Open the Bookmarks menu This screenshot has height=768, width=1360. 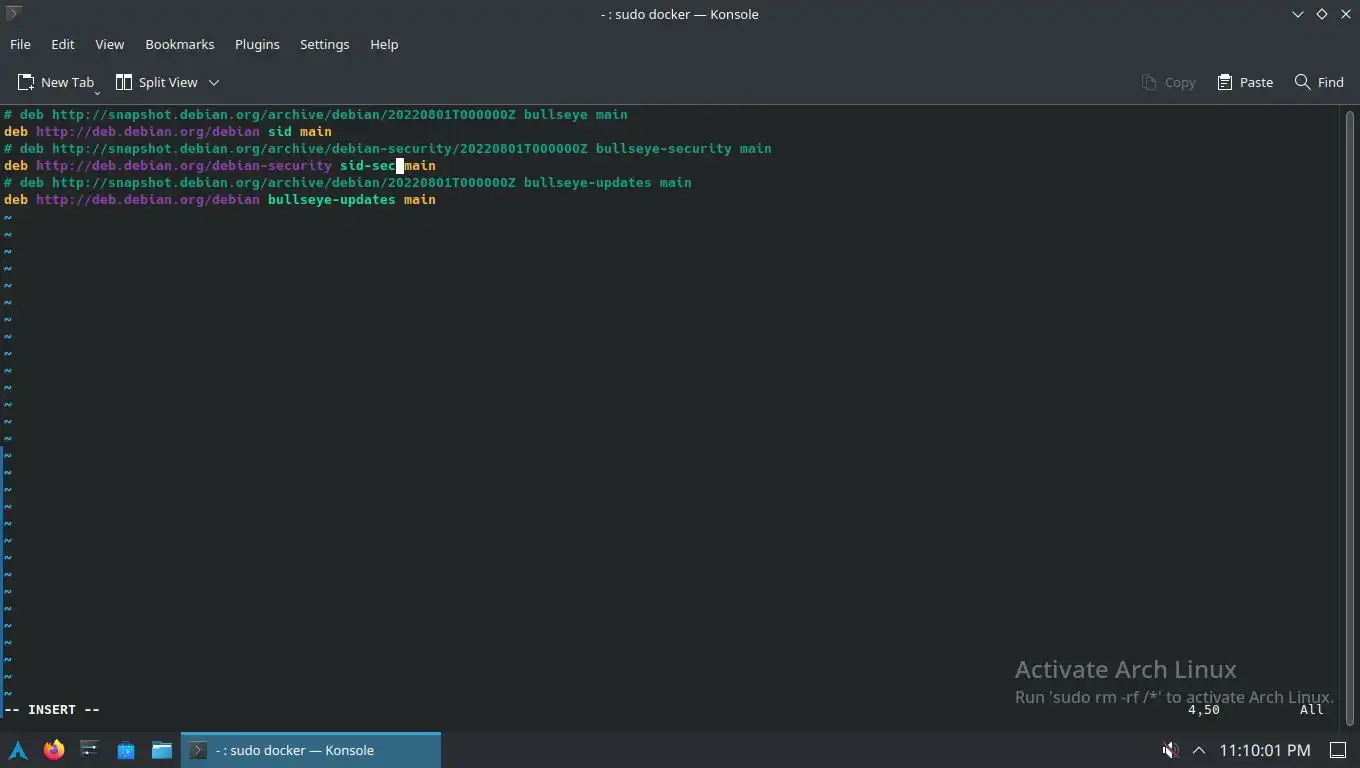coord(179,44)
